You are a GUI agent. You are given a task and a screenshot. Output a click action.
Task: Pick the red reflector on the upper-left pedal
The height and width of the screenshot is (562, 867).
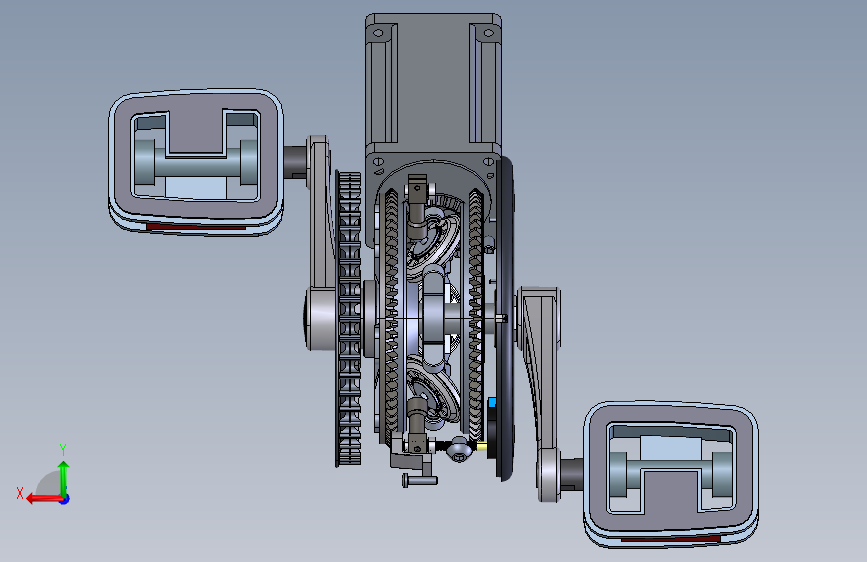coord(196,226)
